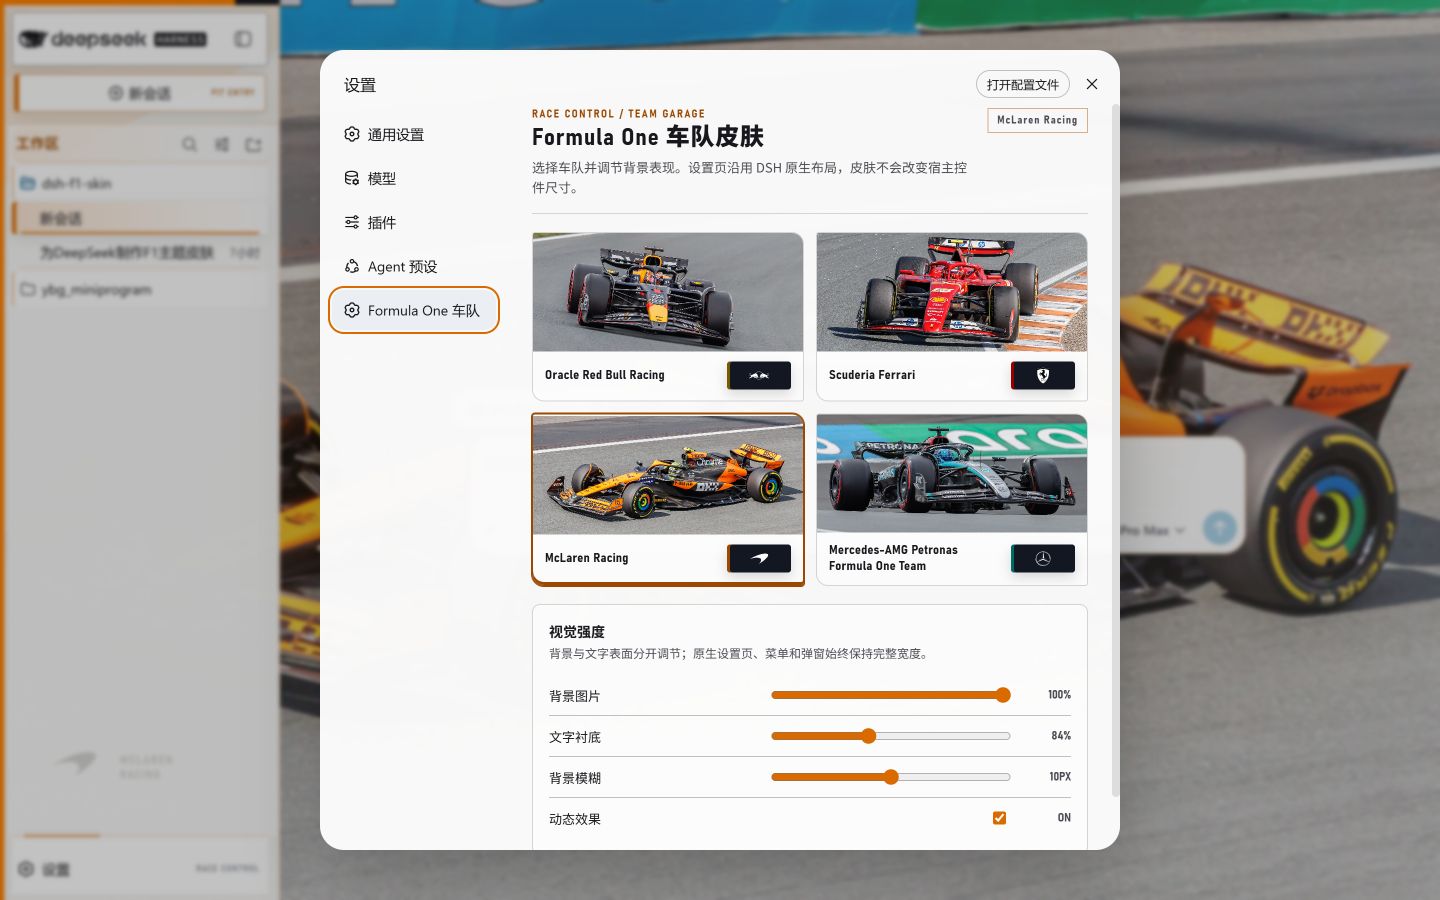Viewport: 1440px width, 900px height.
Task: Open the 通用设置 settings section
Action: [414, 134]
